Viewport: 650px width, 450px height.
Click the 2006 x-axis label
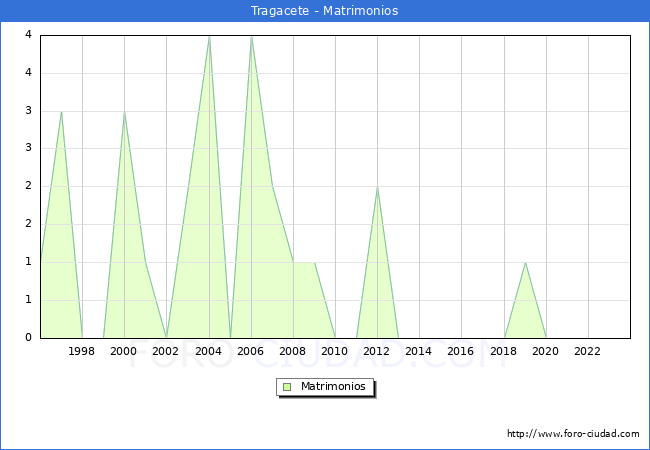click(x=250, y=351)
